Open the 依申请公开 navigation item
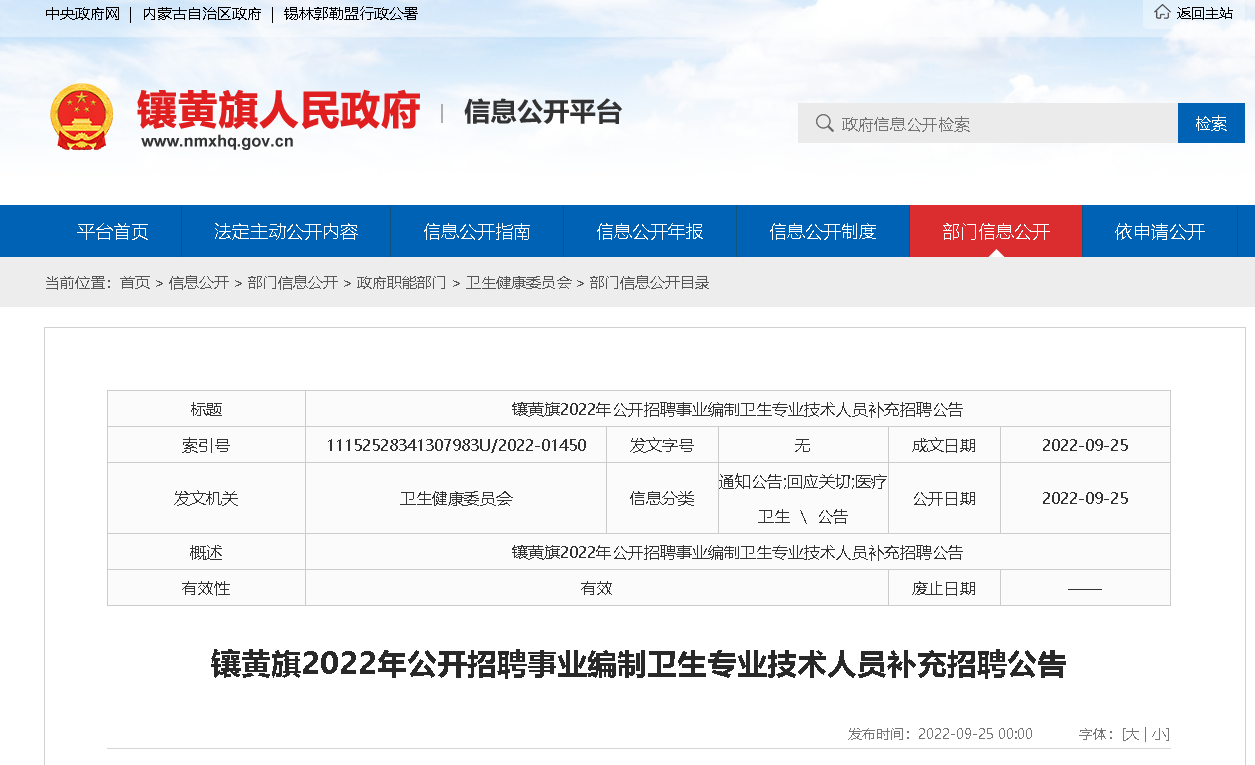Viewport: 1255px width, 765px height. click(1160, 231)
